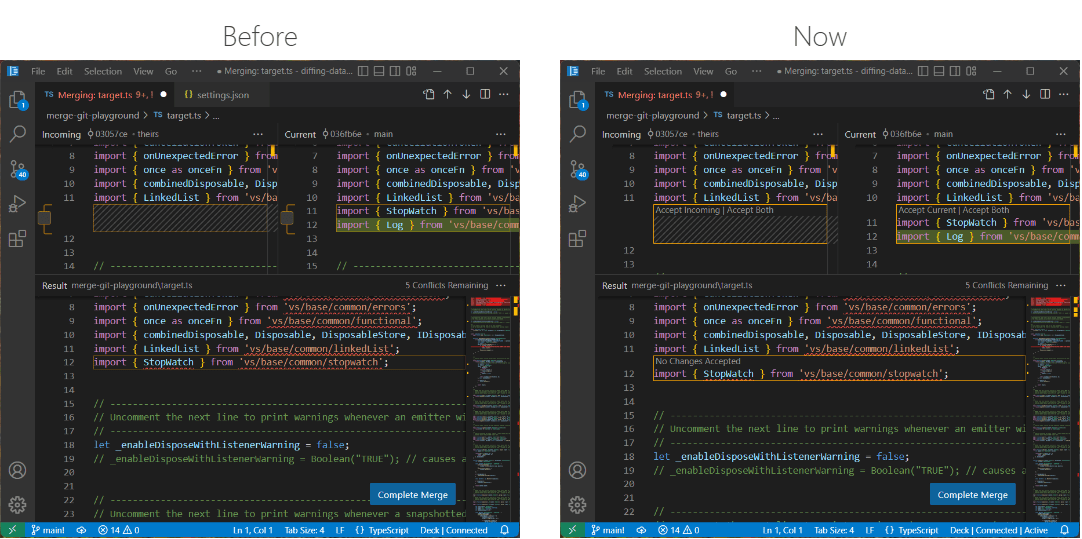This screenshot has height=539, width=1082.
Task: Open Edit menu in the Now window
Action: pyautogui.click(x=624, y=71)
